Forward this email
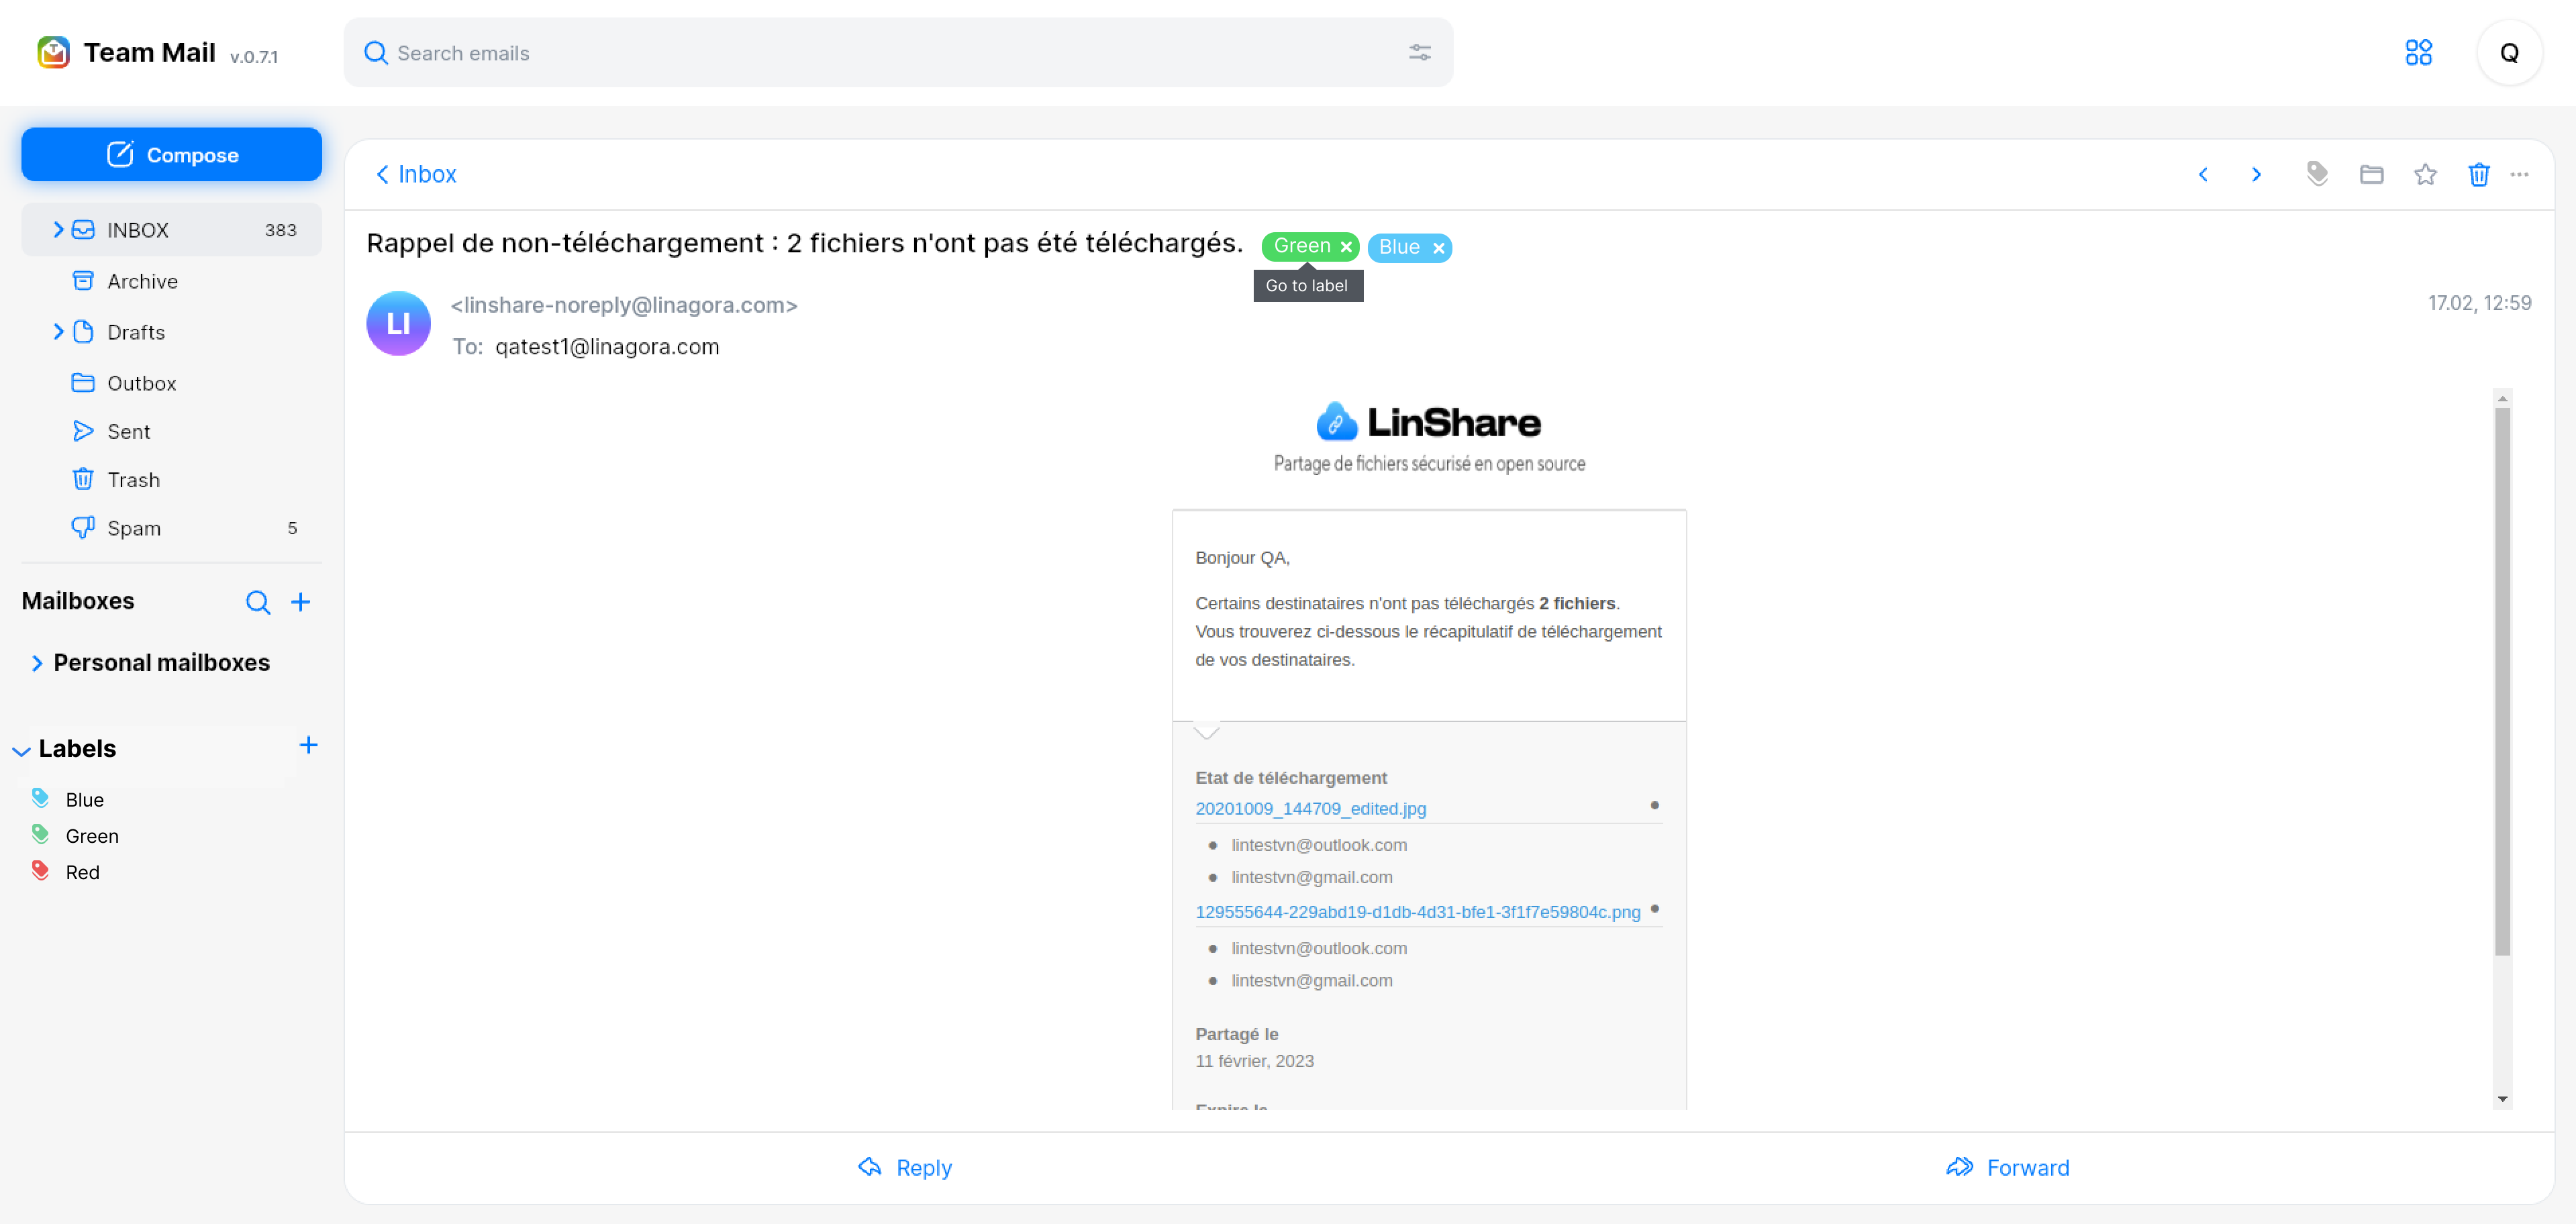The image size is (2576, 1224). (x=2007, y=1168)
